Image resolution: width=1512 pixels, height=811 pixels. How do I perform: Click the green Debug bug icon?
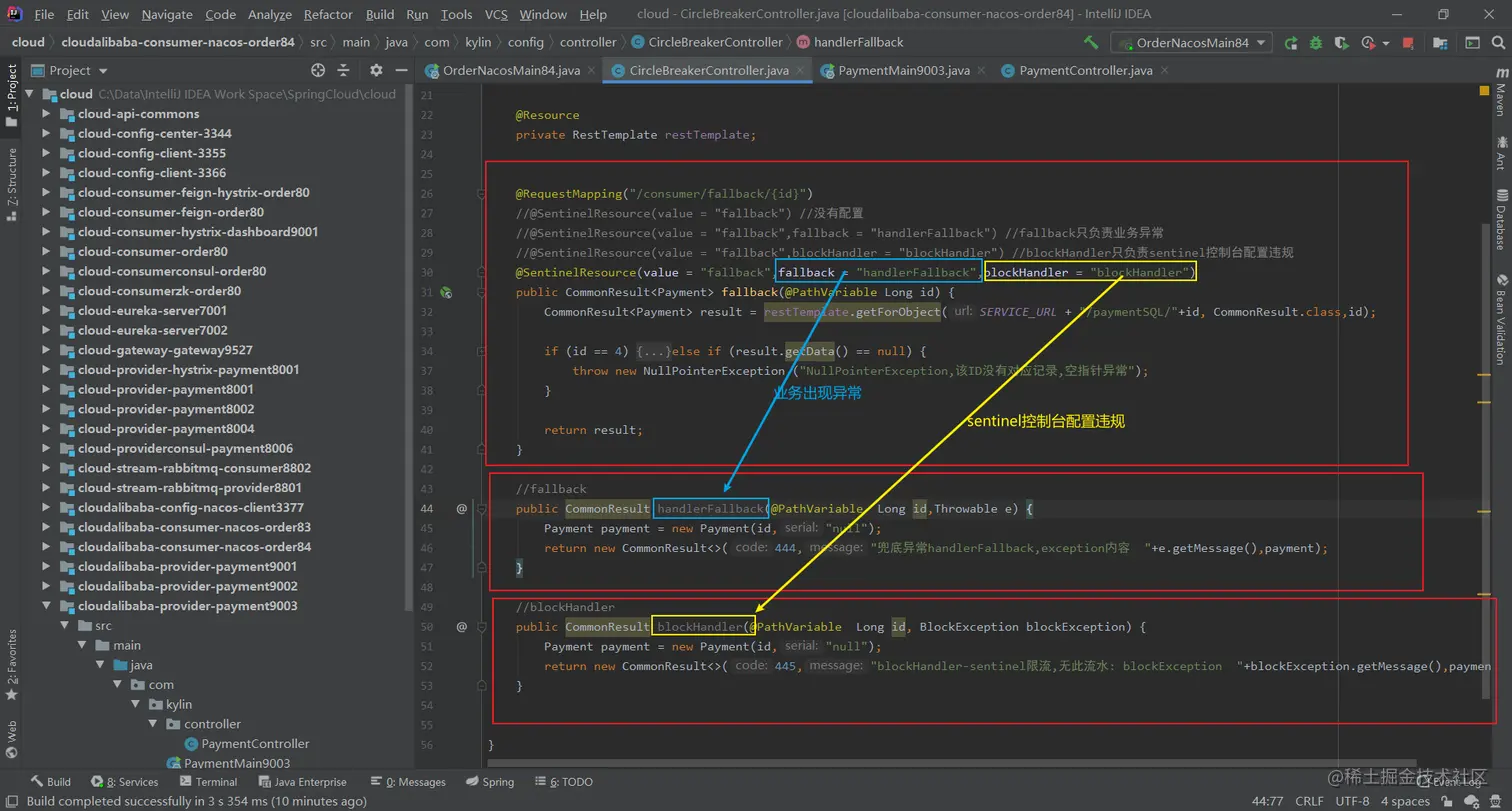point(1316,43)
